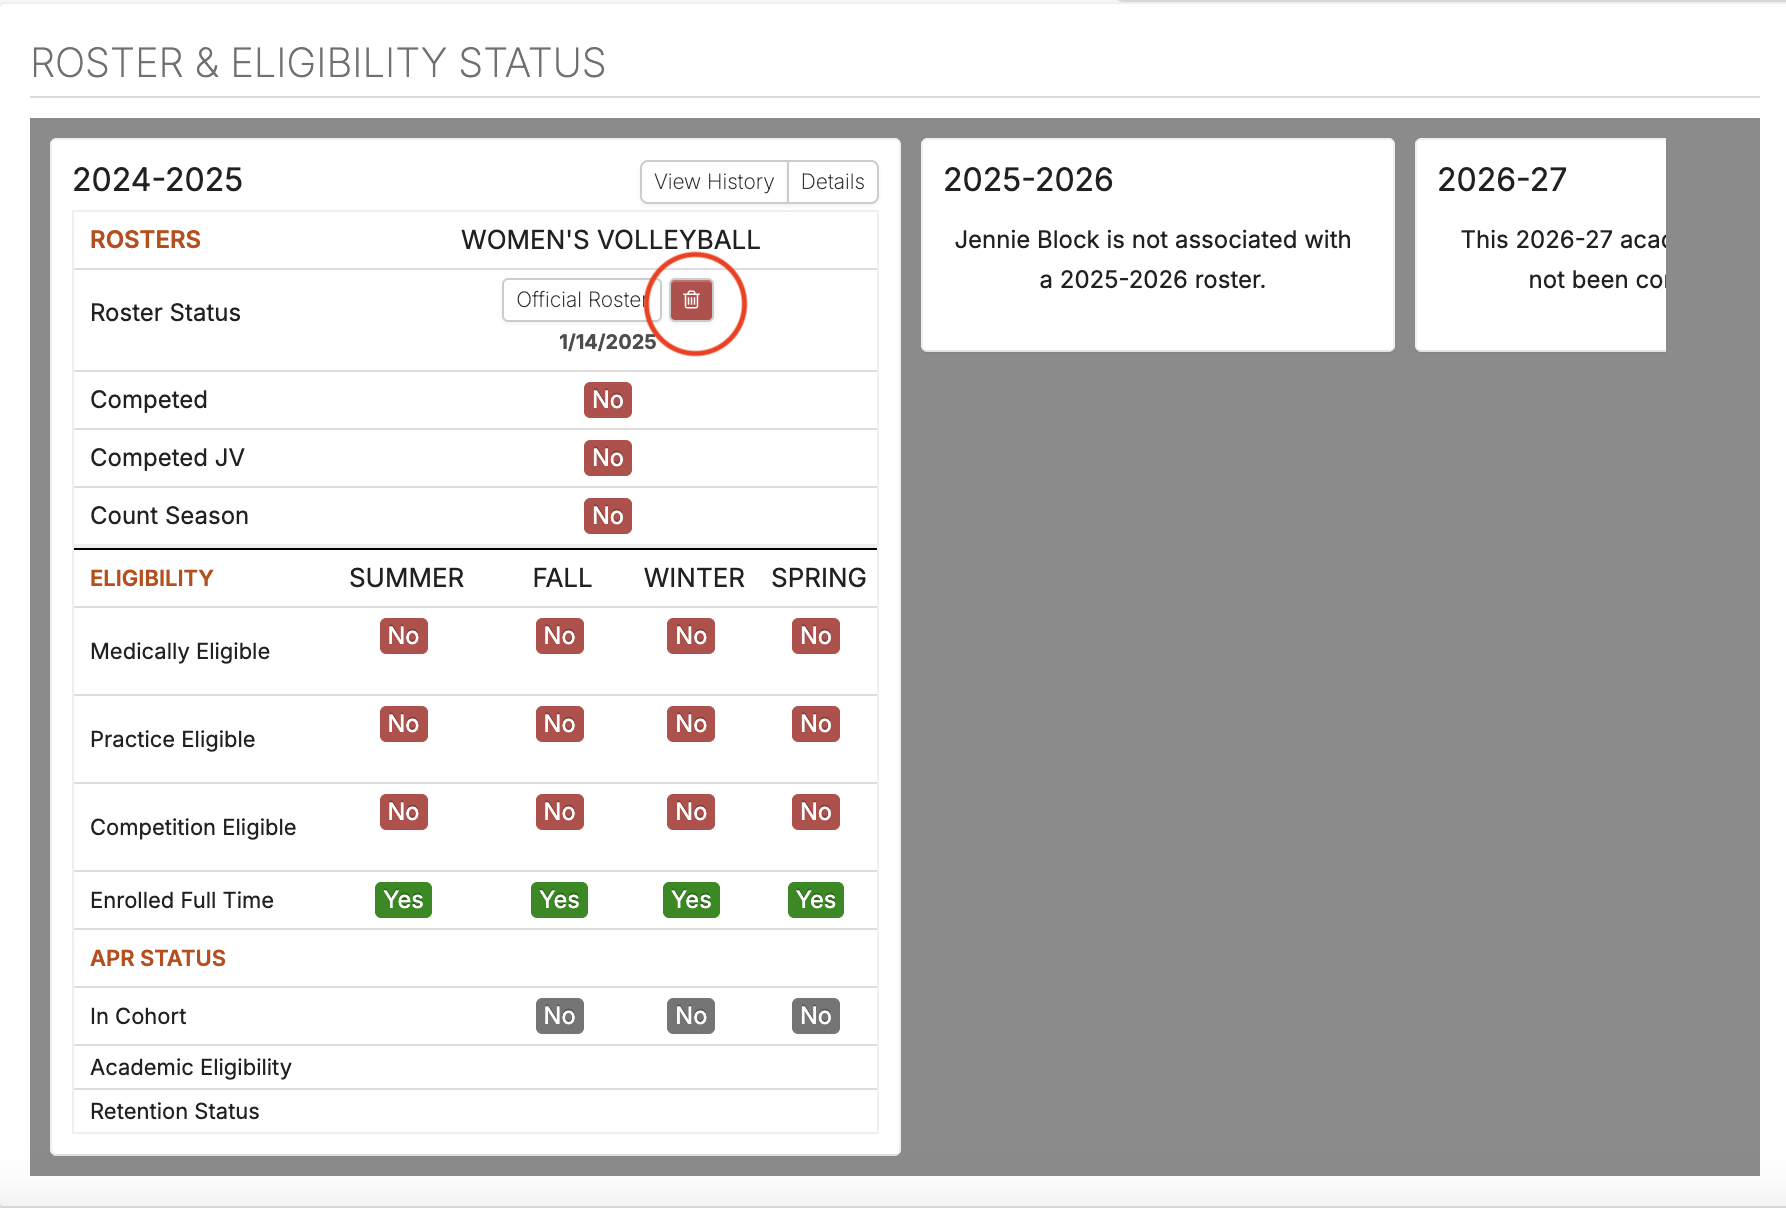The image size is (1786, 1208).
Task: Click In Cohort Spring No badge
Action: pos(815,1016)
